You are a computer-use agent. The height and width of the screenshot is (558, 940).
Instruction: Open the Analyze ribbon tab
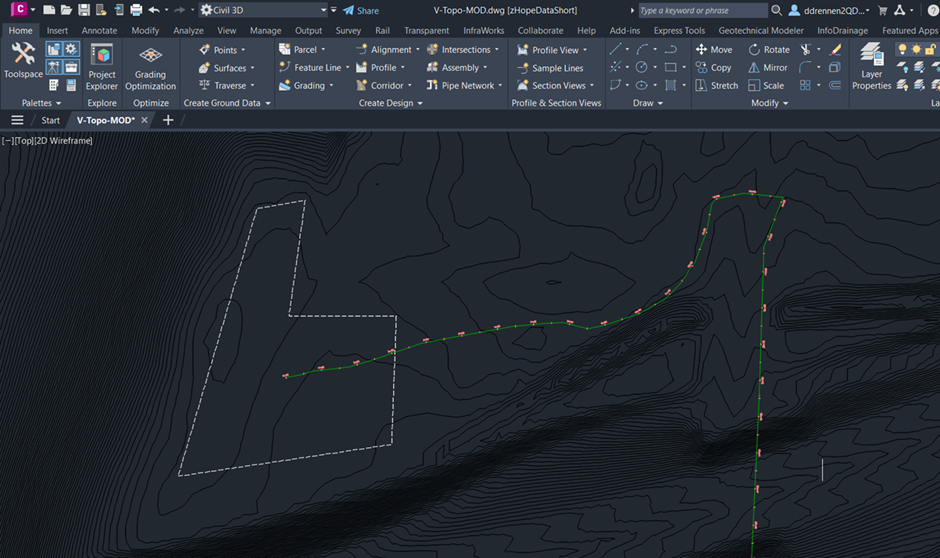point(188,30)
